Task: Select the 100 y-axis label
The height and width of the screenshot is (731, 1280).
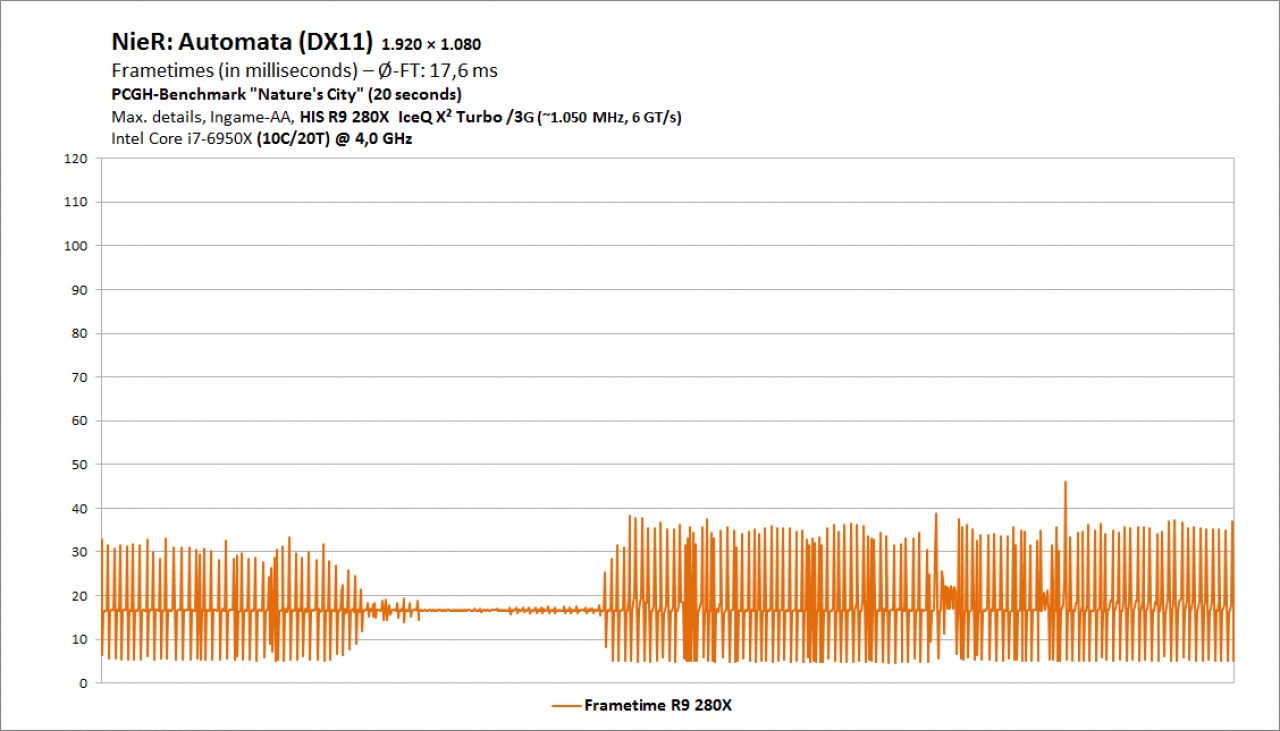Action: [77, 246]
